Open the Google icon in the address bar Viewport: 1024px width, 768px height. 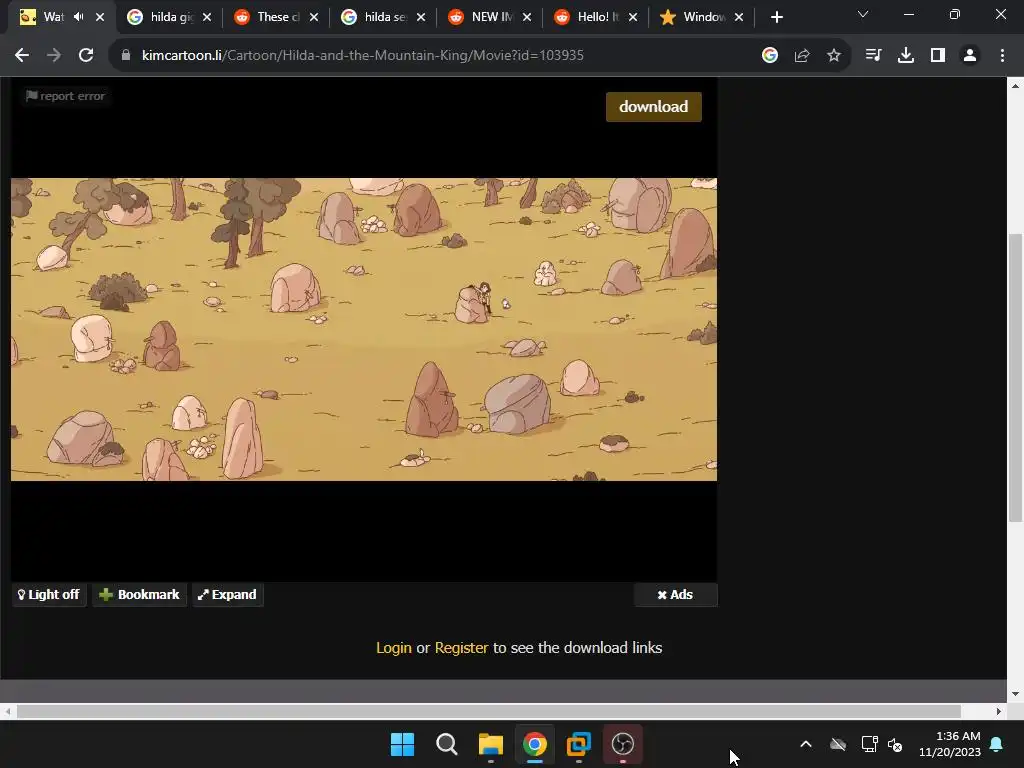tap(770, 56)
